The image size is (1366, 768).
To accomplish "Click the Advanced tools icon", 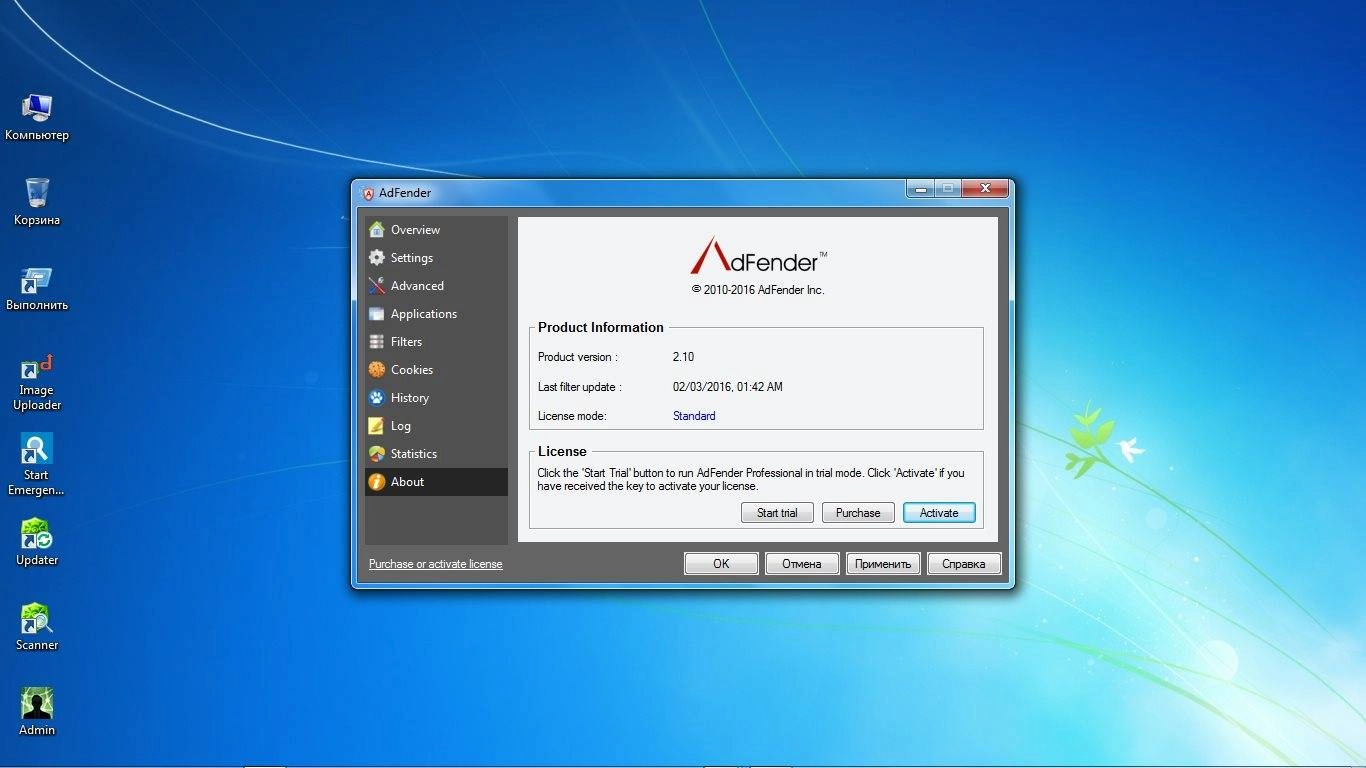I will [x=376, y=285].
